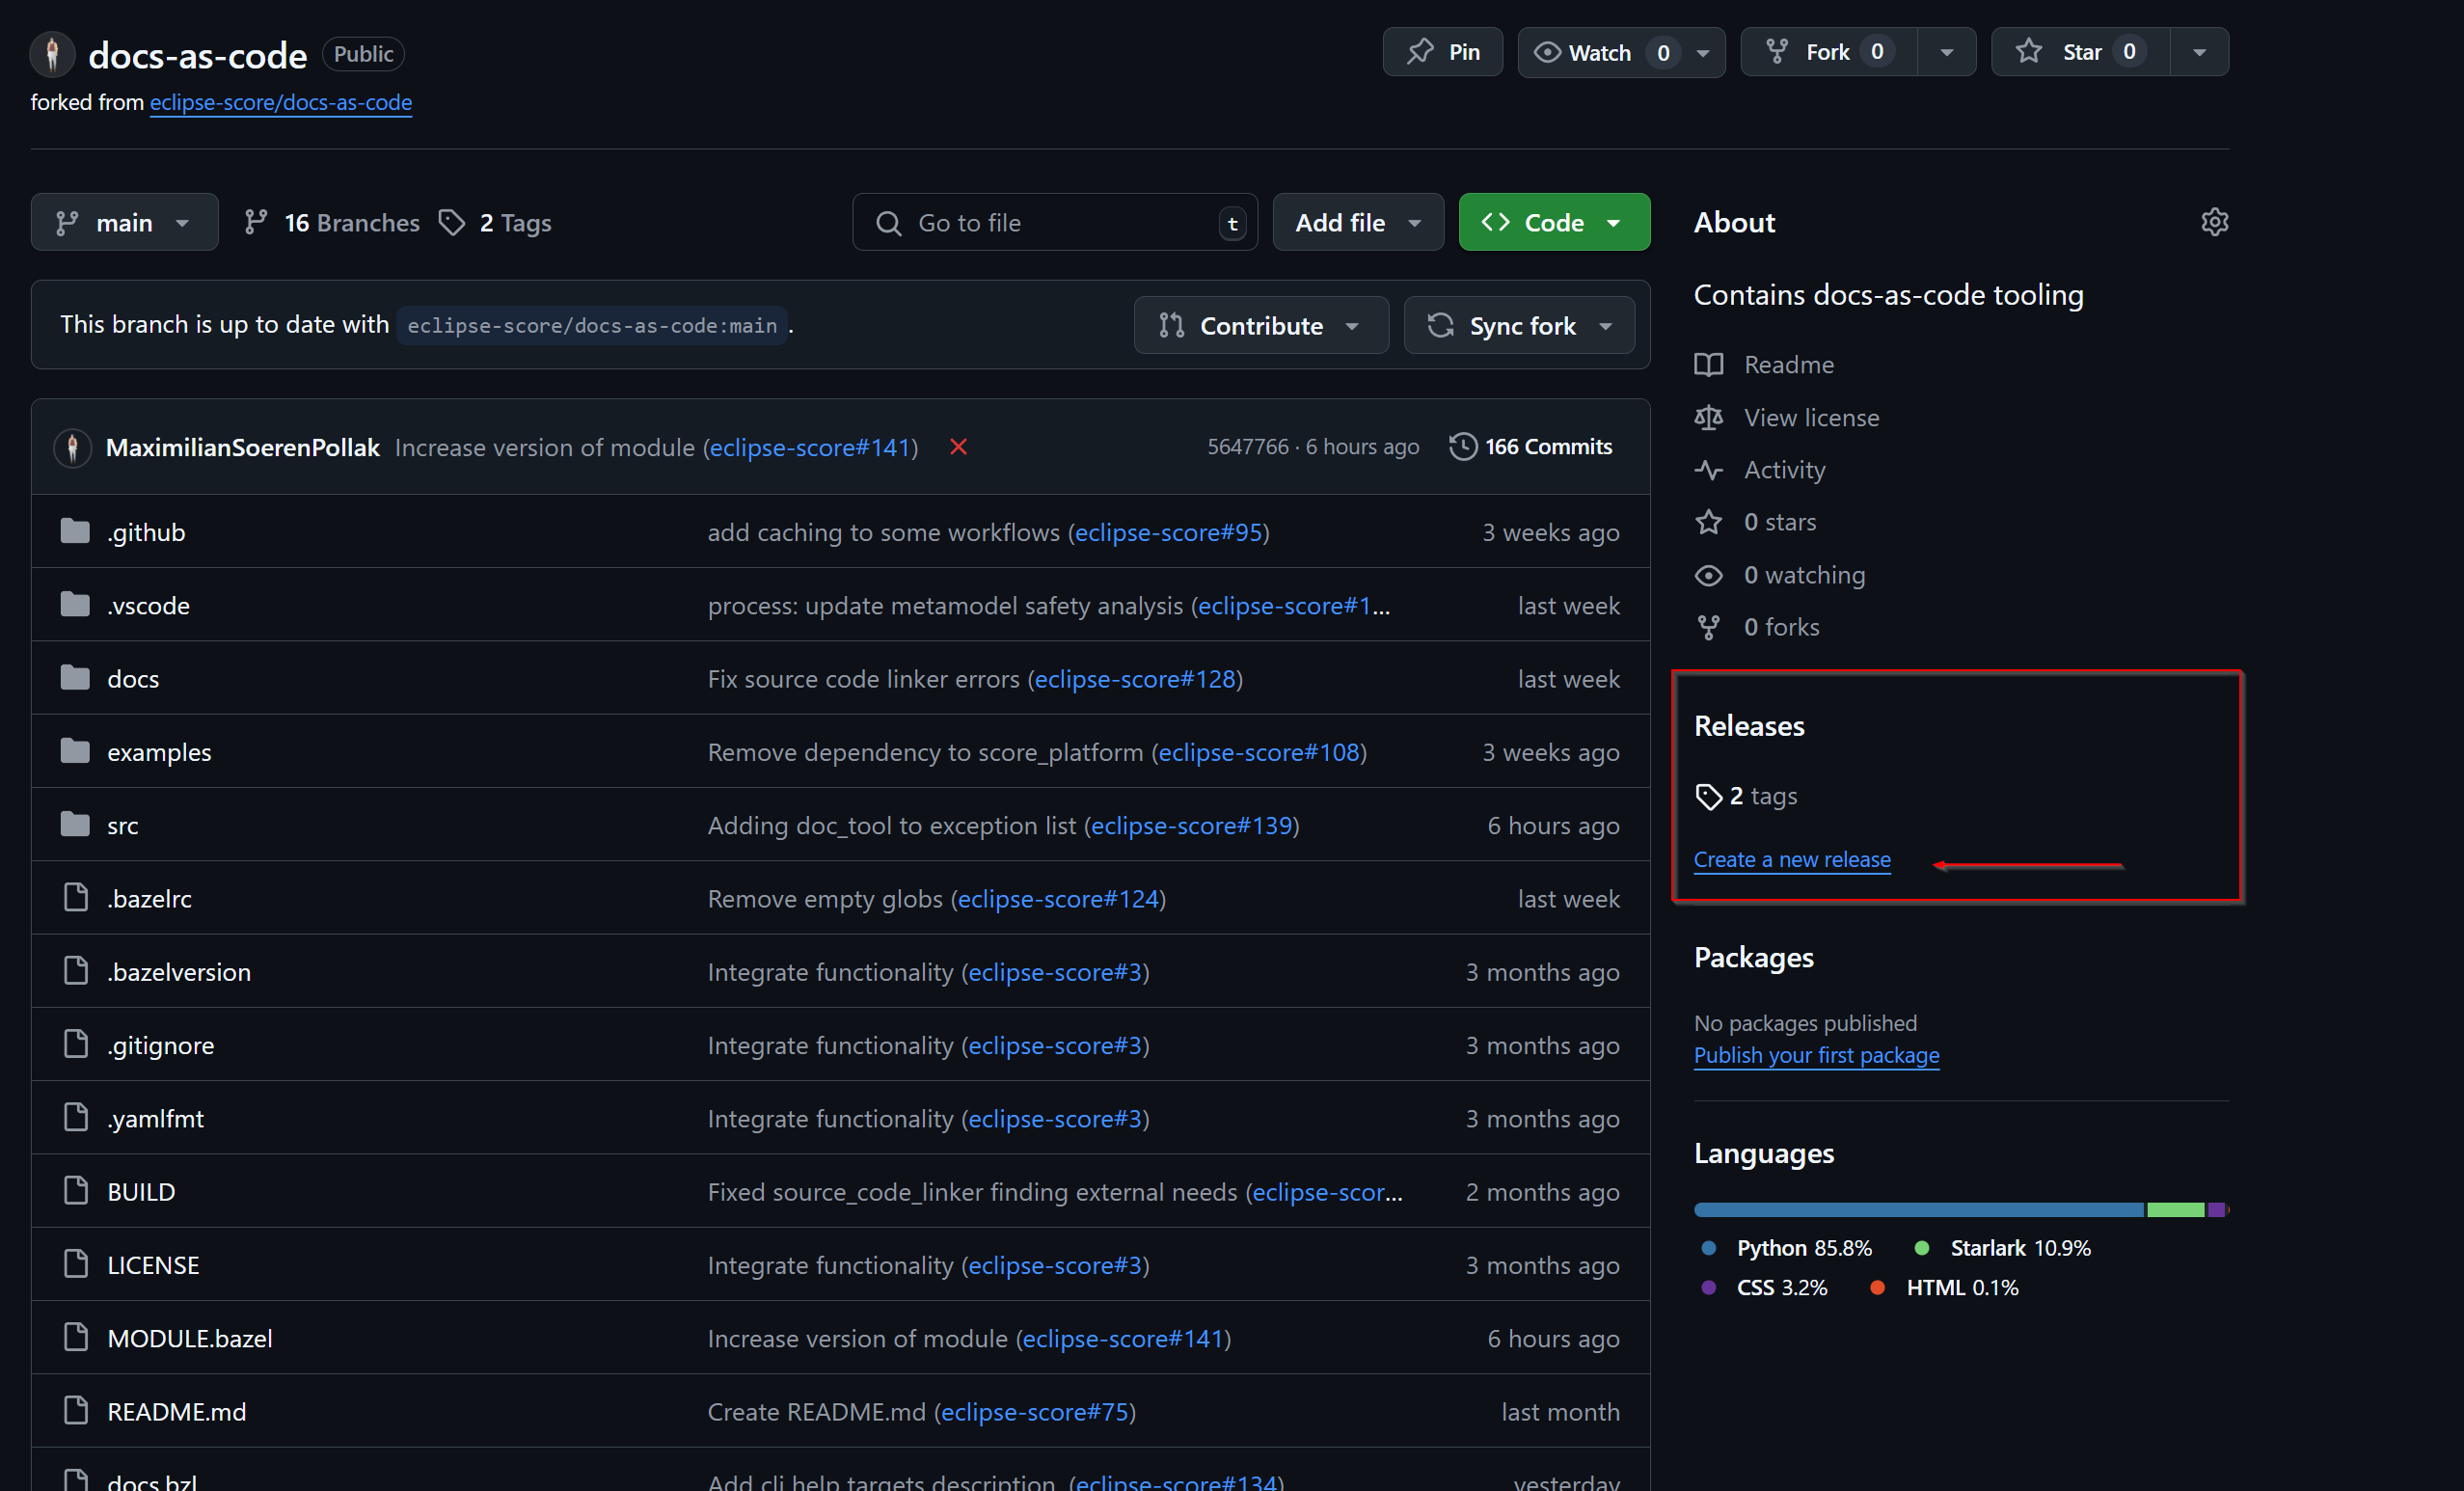The height and width of the screenshot is (1491, 2464).
Task: Click the Readme book icon
Action: coord(1709,365)
